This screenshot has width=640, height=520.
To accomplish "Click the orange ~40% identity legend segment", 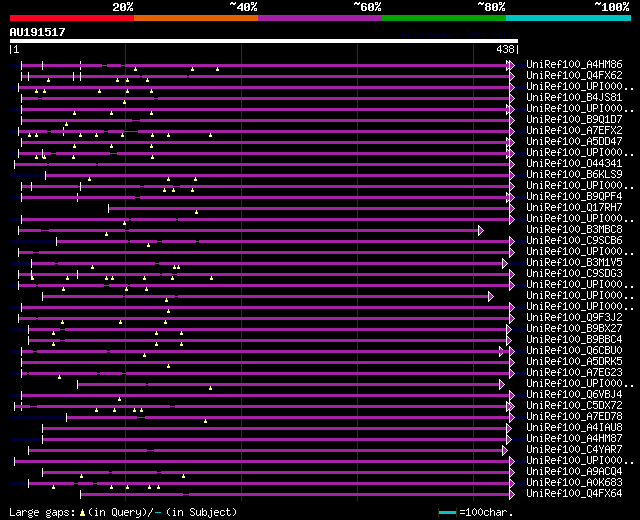I will click(x=196, y=18).
